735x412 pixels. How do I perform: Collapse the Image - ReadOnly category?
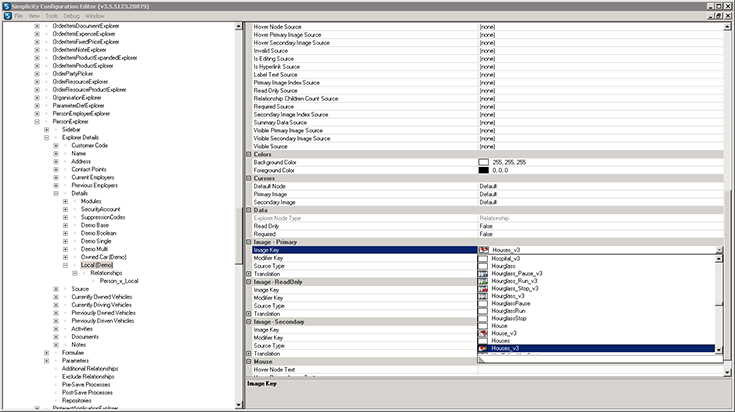pyautogui.click(x=249, y=282)
